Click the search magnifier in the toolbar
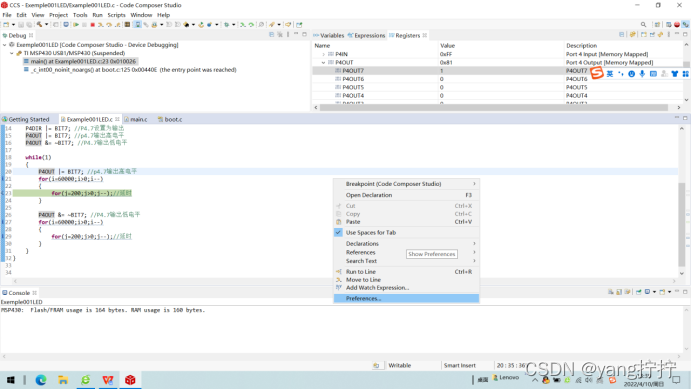This screenshot has height=389, width=692. point(643,25)
